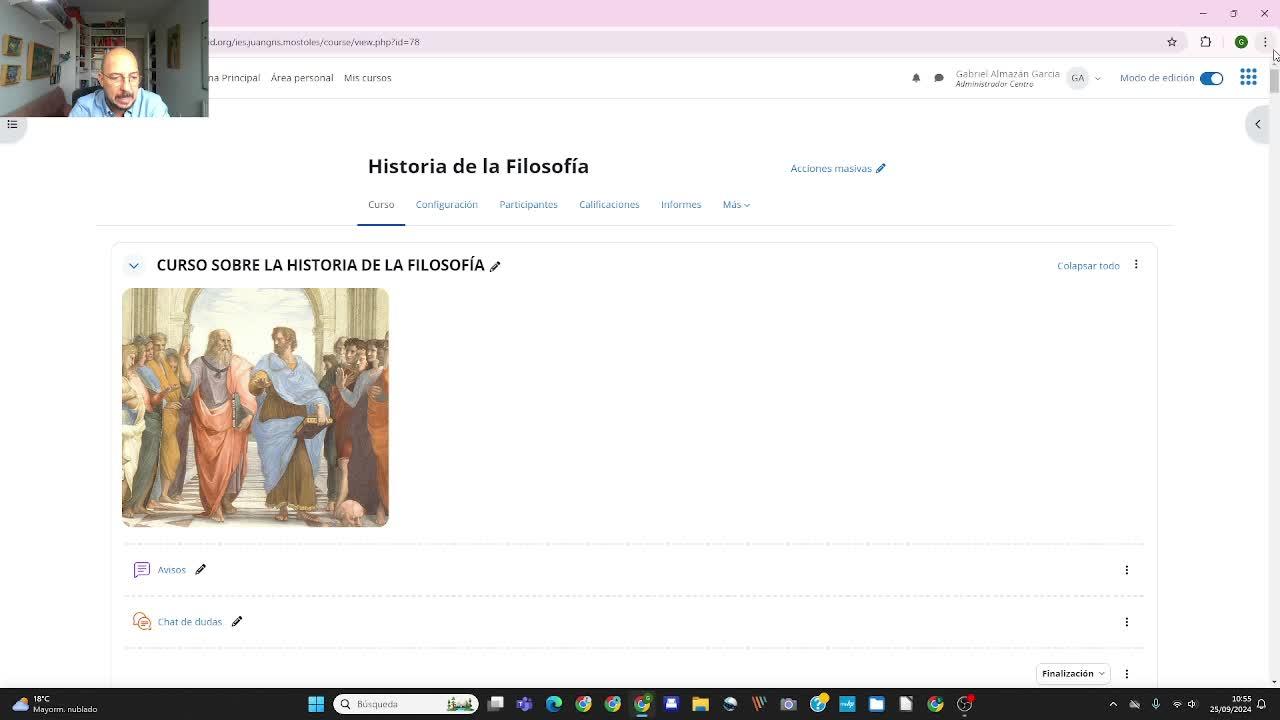1280x720 pixels.
Task: Select the Curso tab
Action: coord(381,204)
